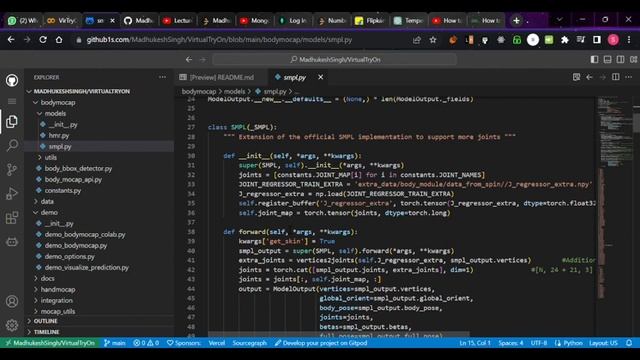The image size is (640, 360).
Task: Open the Remote Explorer activity icon
Action: point(12,242)
